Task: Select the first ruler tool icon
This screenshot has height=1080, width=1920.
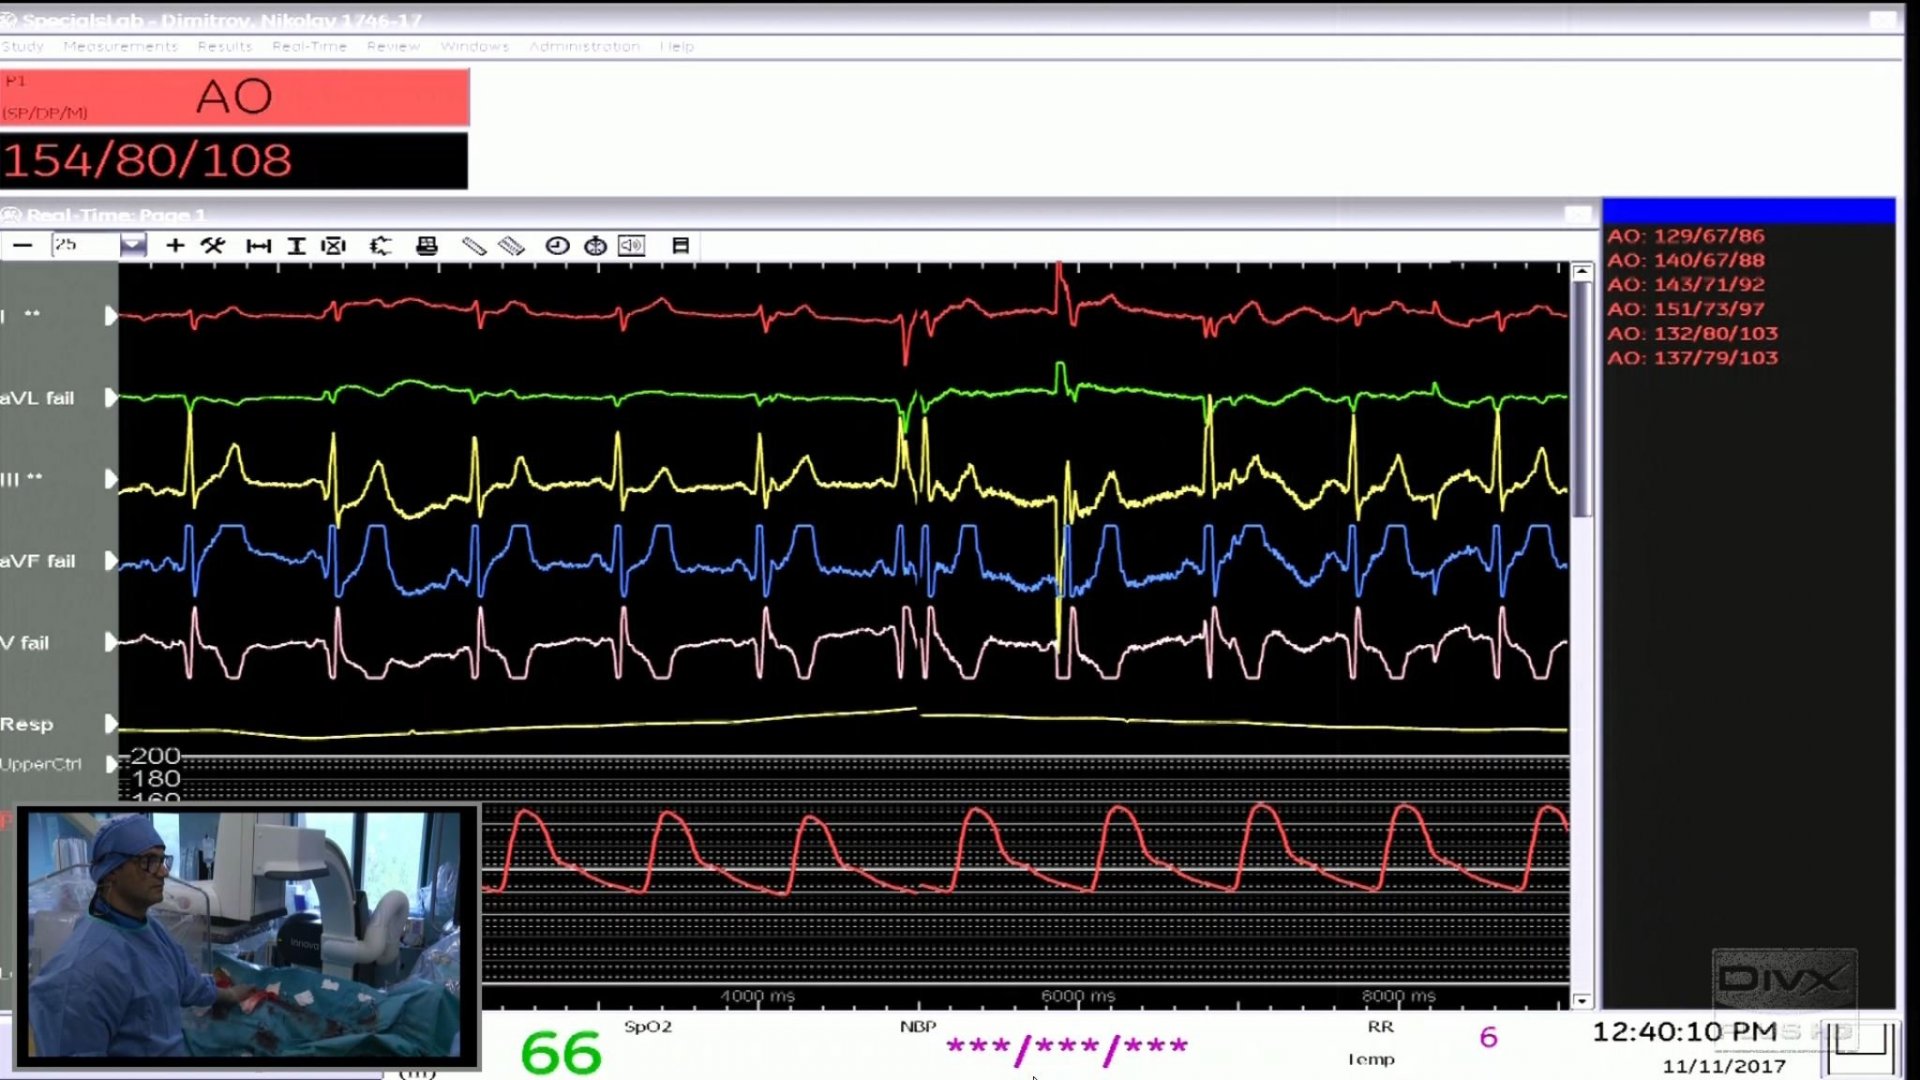Action: [x=474, y=245]
